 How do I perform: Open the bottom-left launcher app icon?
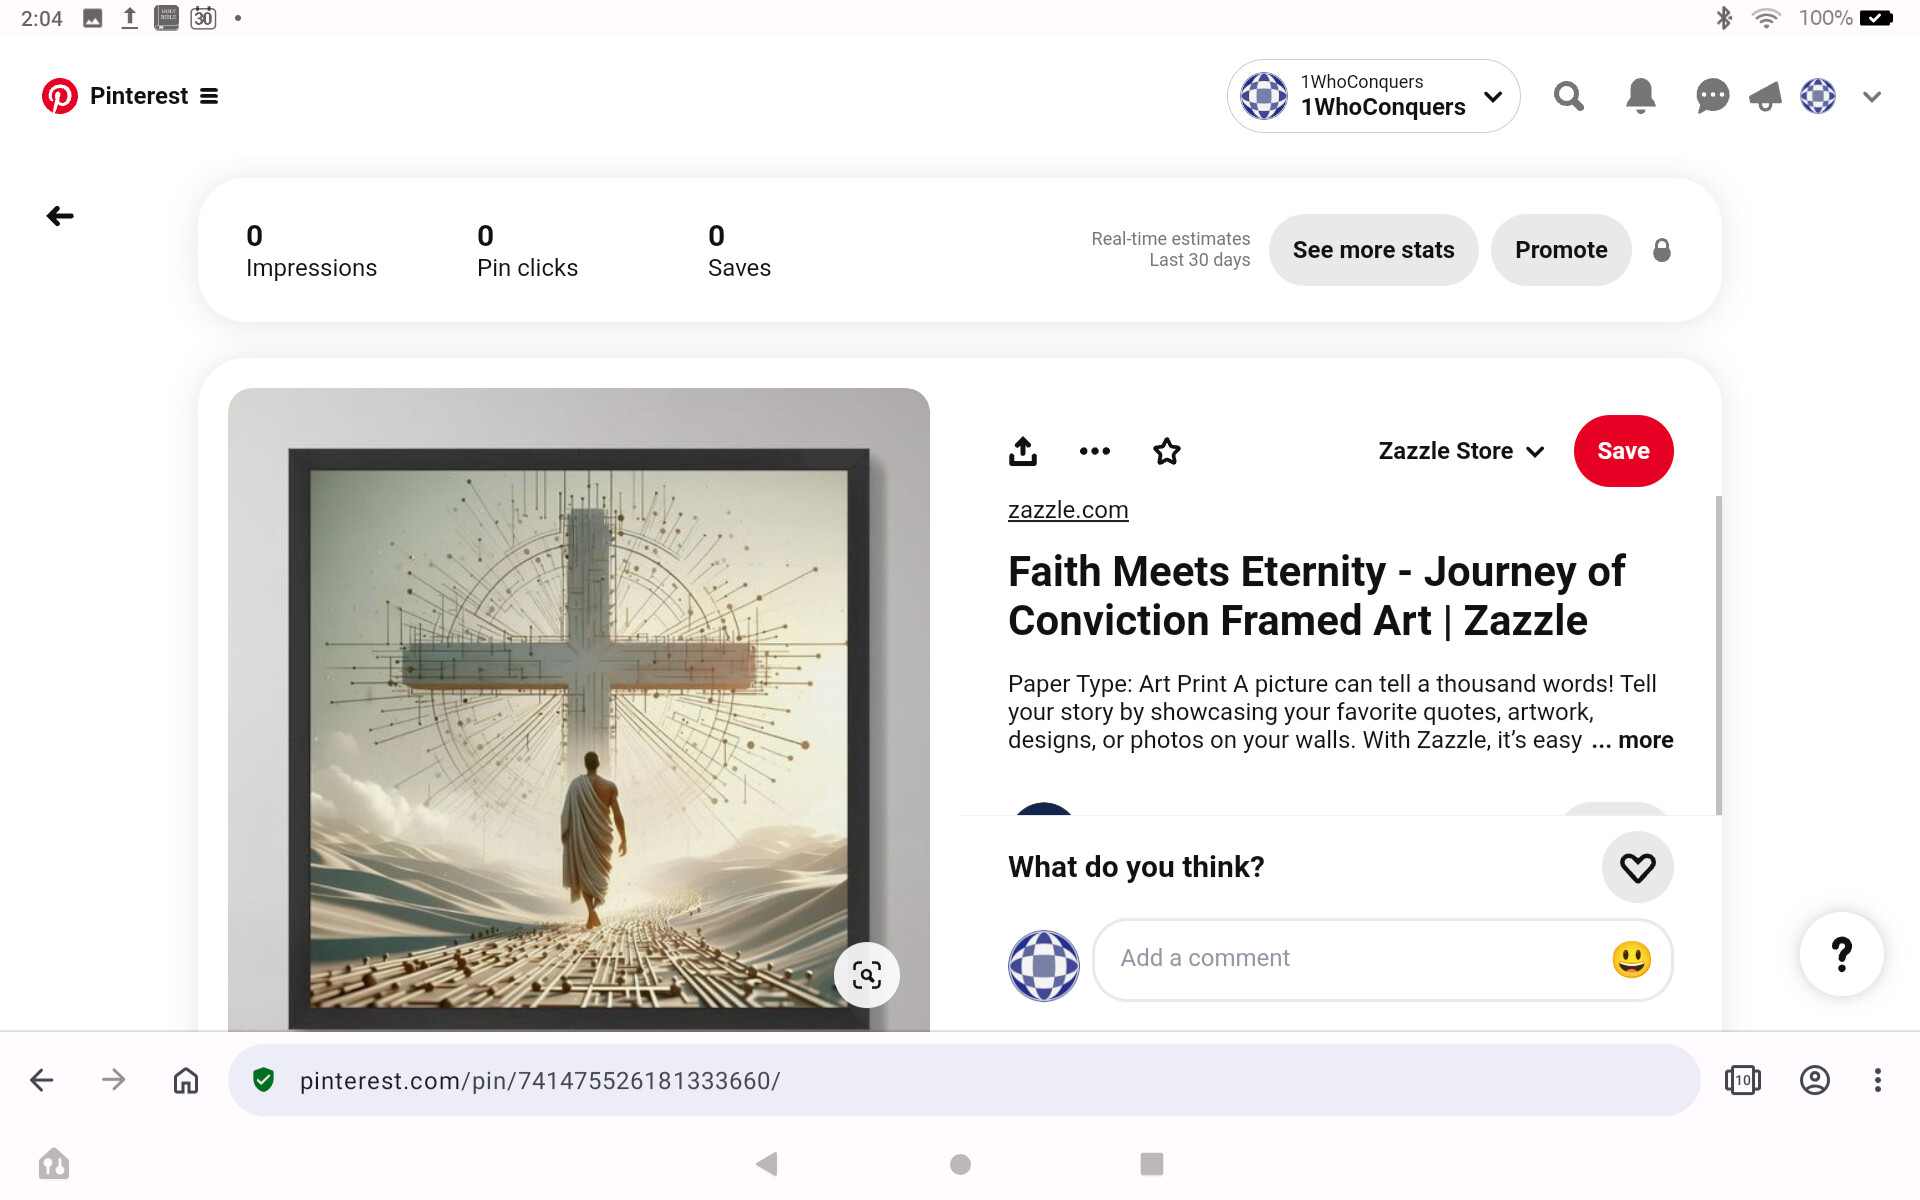click(54, 1164)
